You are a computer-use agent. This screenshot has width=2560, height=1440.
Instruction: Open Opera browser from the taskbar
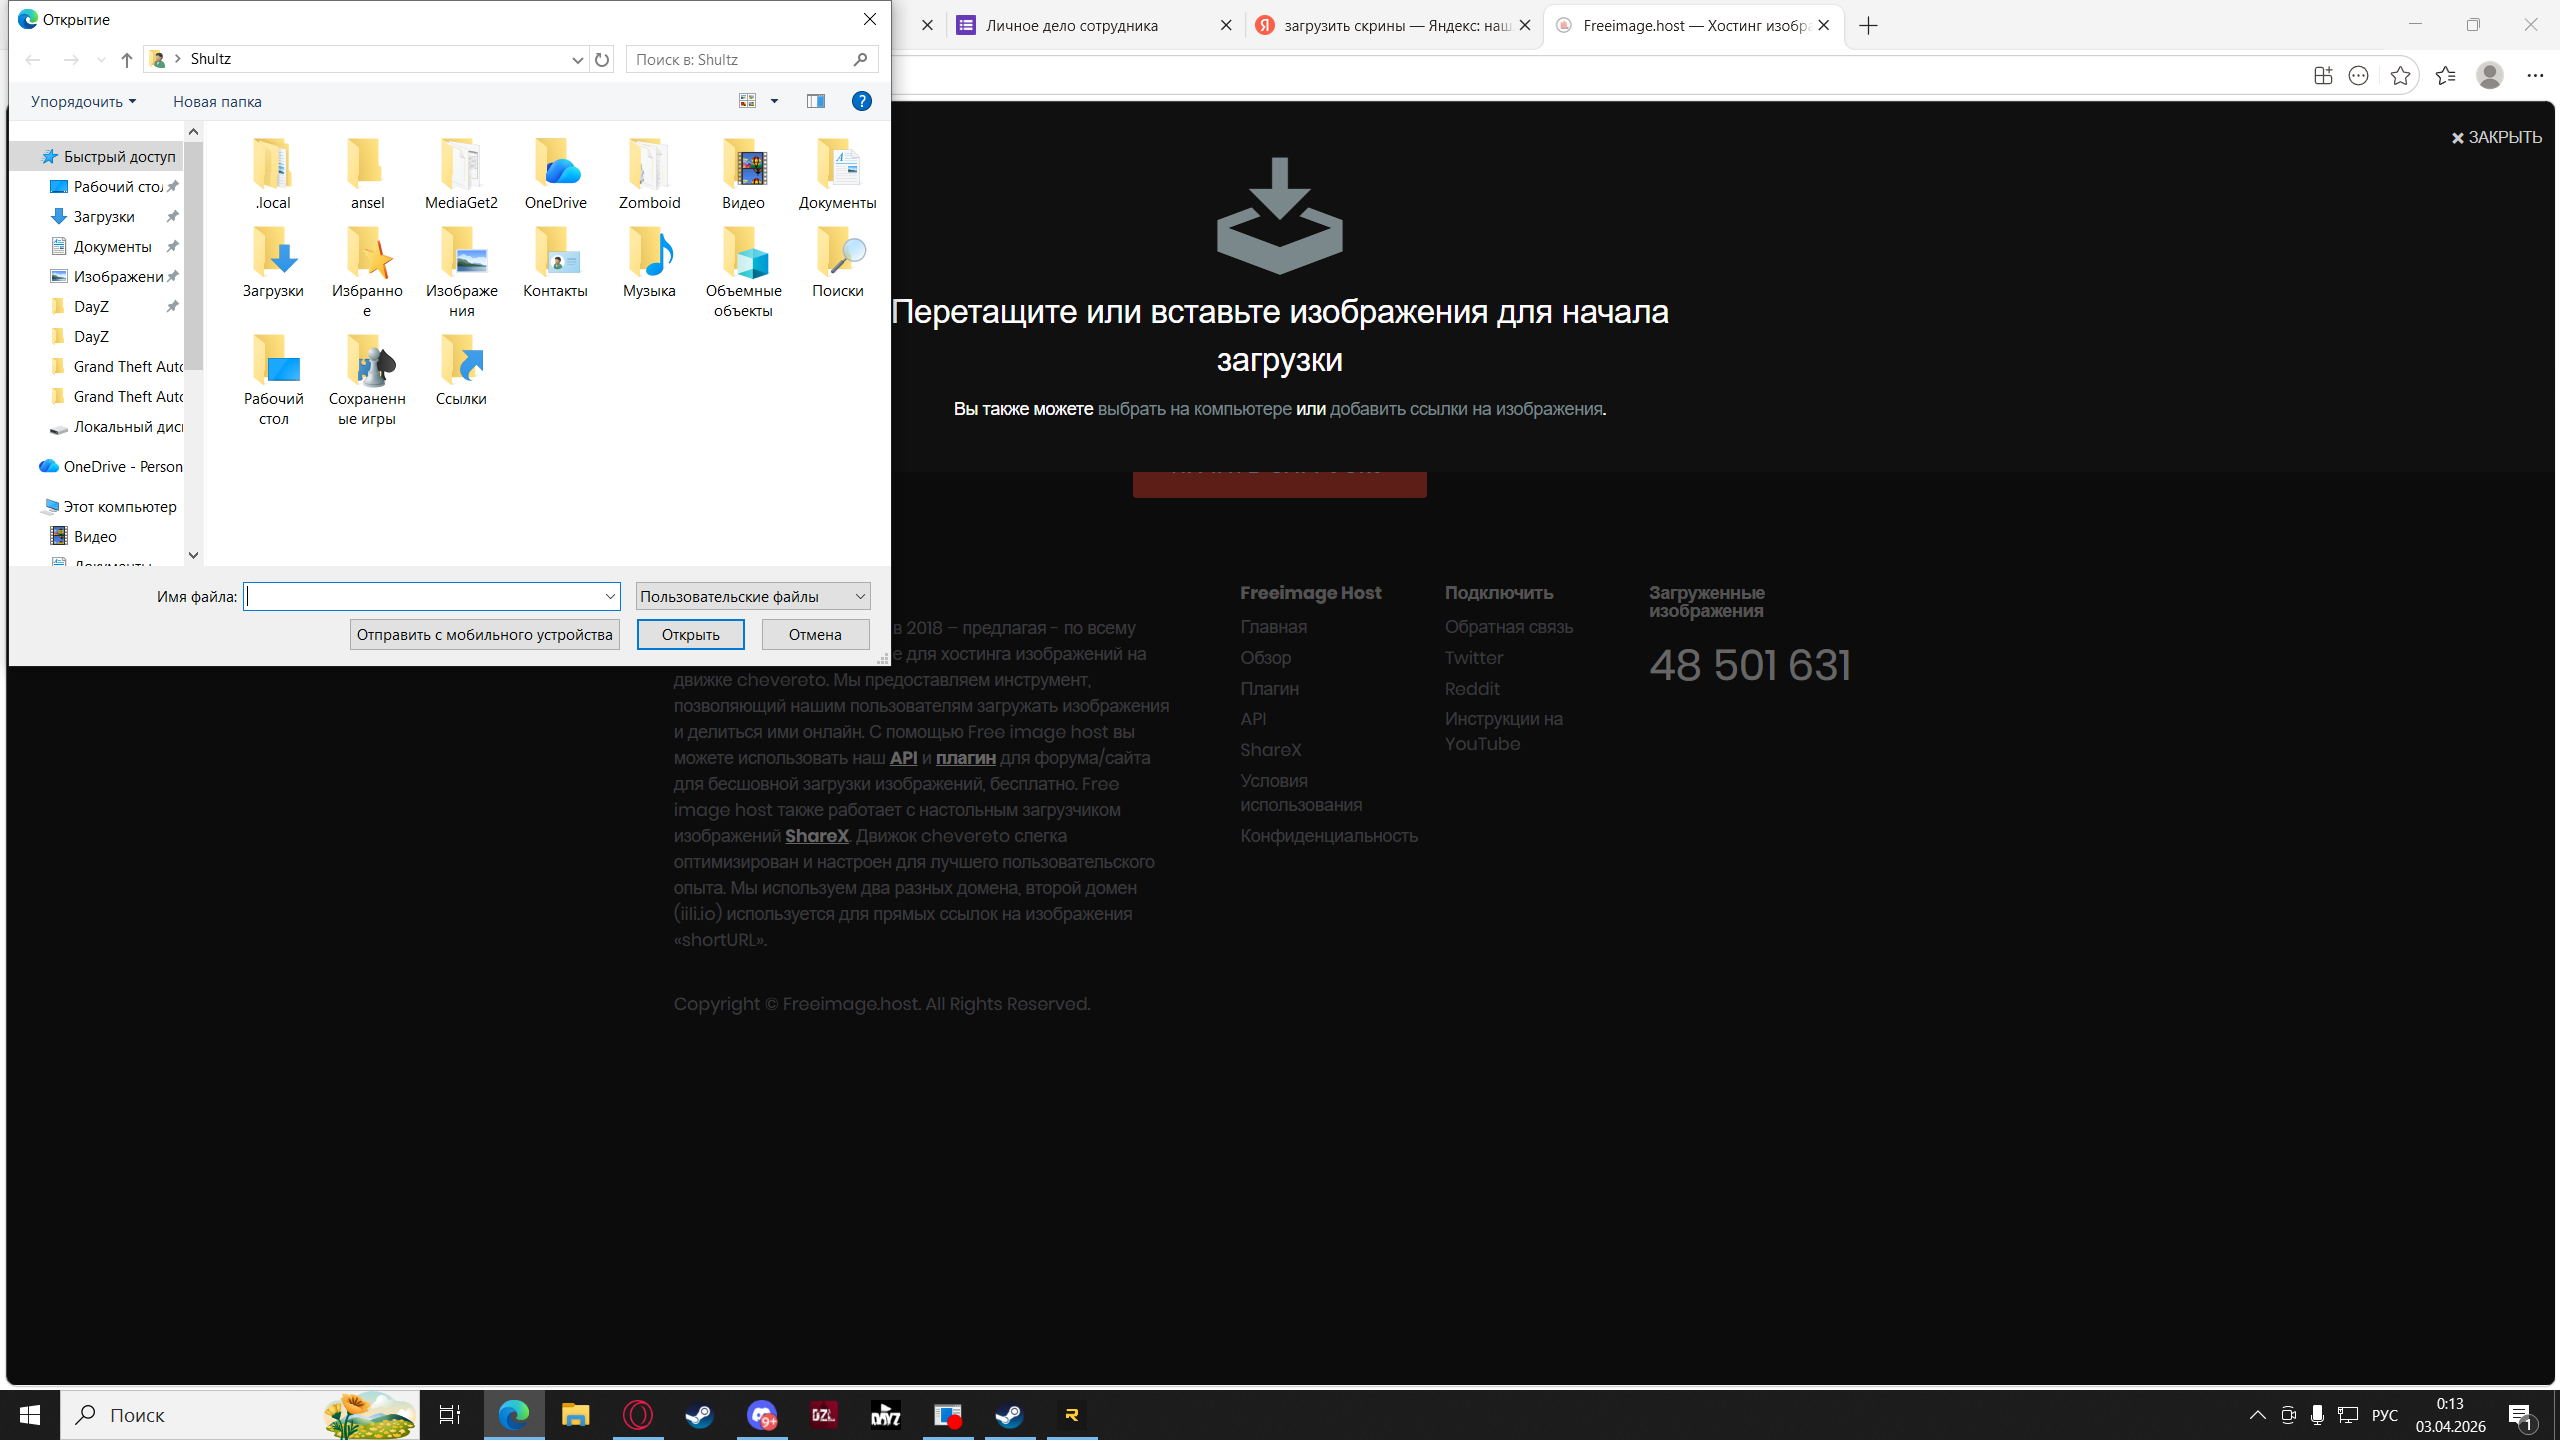637,1415
